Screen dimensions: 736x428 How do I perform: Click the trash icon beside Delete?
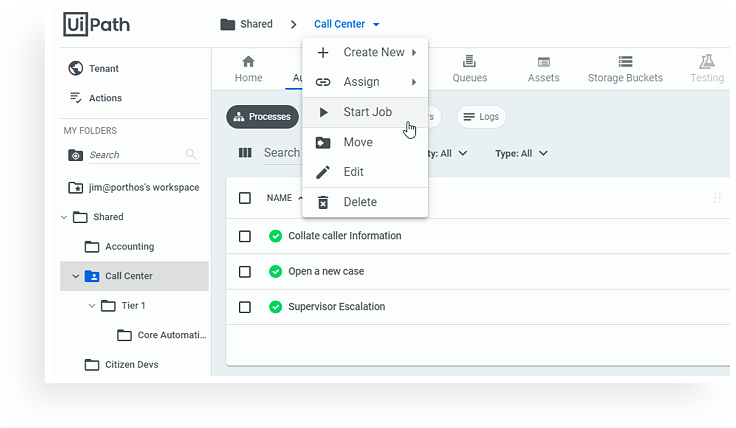click(x=323, y=202)
